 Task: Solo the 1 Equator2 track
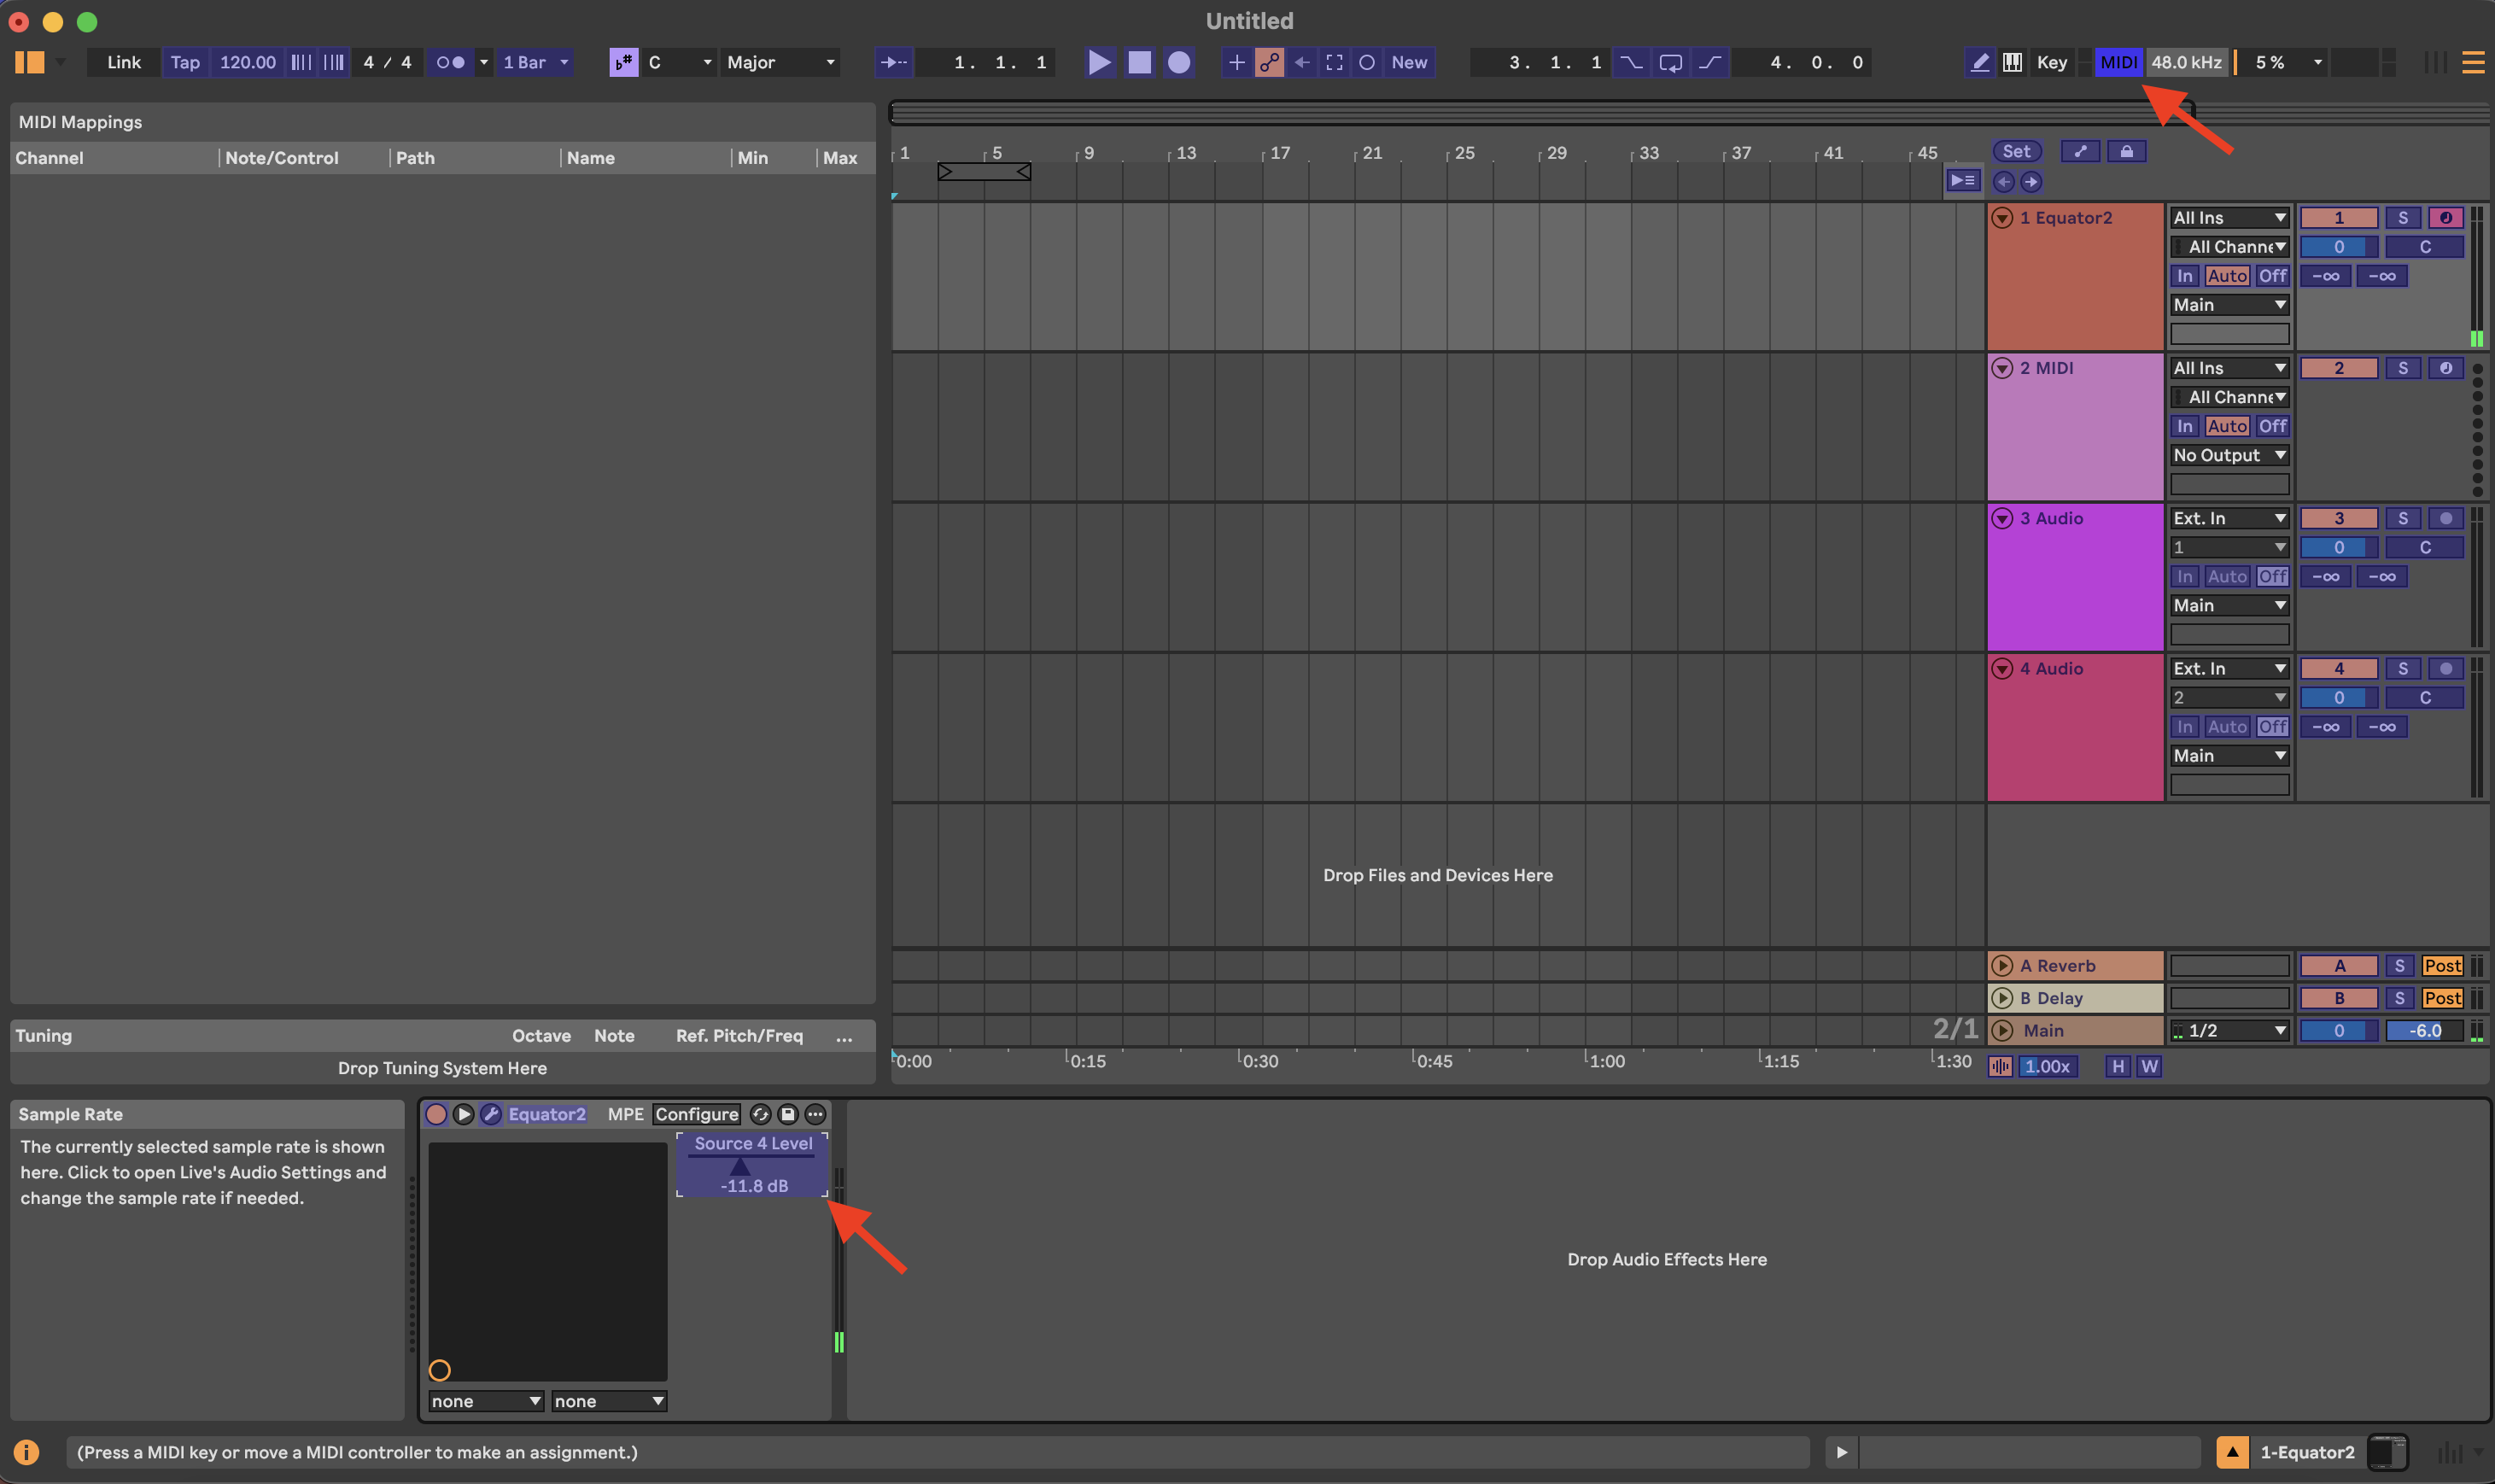tap(2402, 218)
